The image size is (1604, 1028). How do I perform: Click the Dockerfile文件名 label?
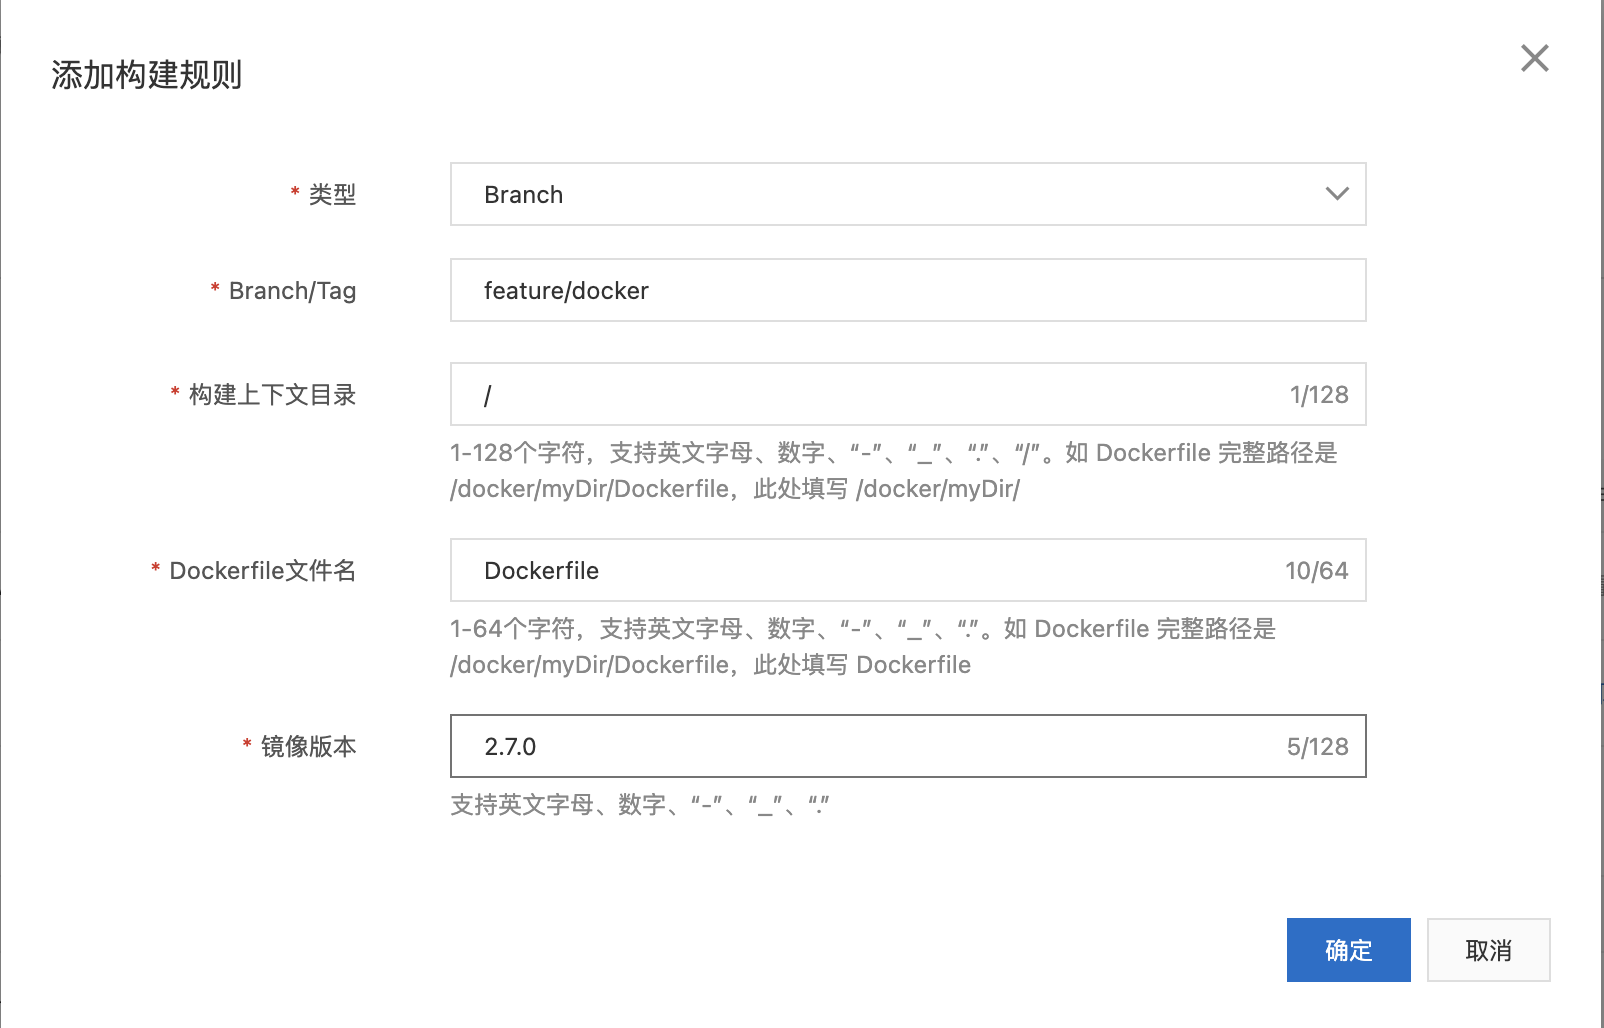tap(262, 570)
